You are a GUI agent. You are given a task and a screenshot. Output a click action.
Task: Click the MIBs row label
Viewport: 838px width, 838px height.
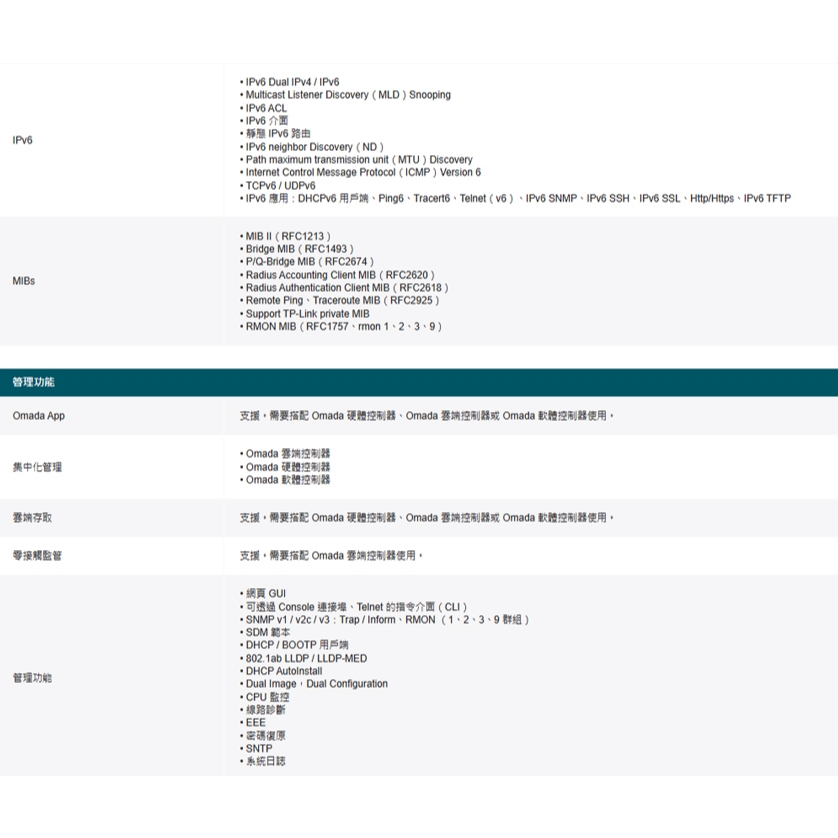pyautogui.click(x=23, y=281)
